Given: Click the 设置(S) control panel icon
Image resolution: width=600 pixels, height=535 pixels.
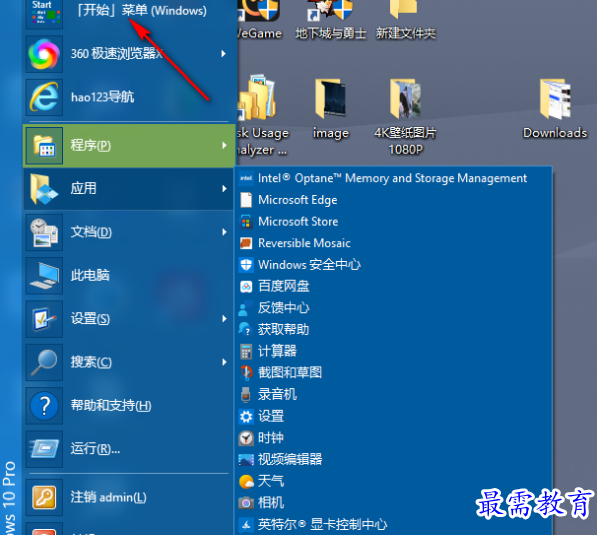Looking at the screenshot, I should [44, 319].
